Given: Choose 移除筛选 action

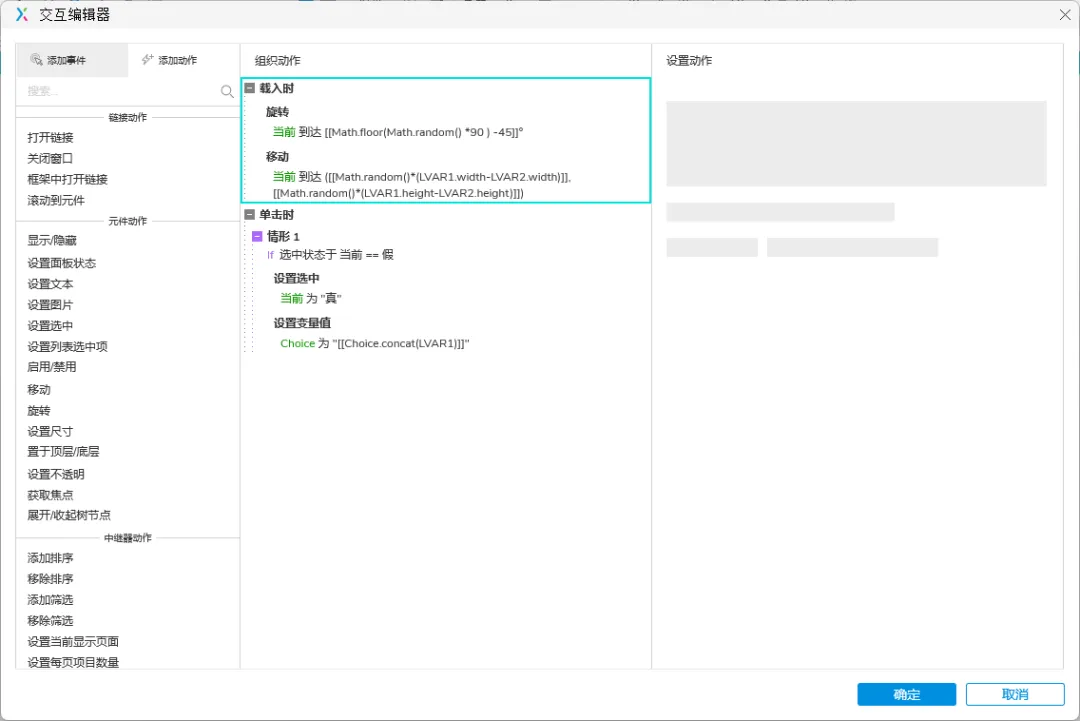Looking at the screenshot, I should 50,621.
